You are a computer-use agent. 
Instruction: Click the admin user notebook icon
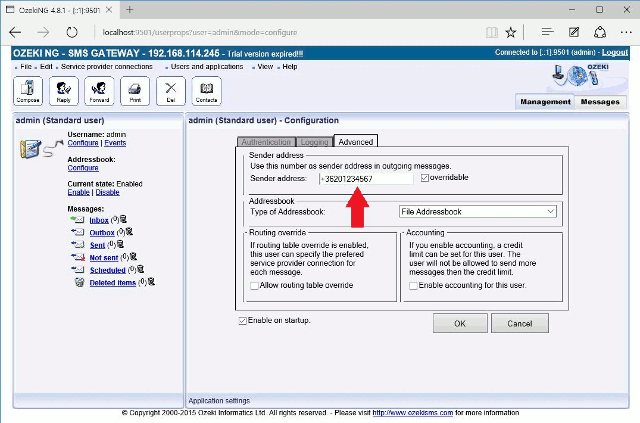coord(31,149)
